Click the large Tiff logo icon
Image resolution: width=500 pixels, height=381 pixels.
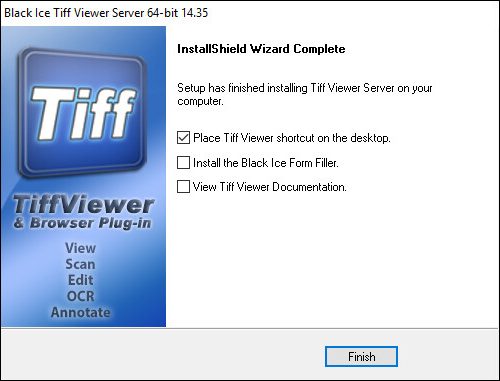(x=83, y=112)
